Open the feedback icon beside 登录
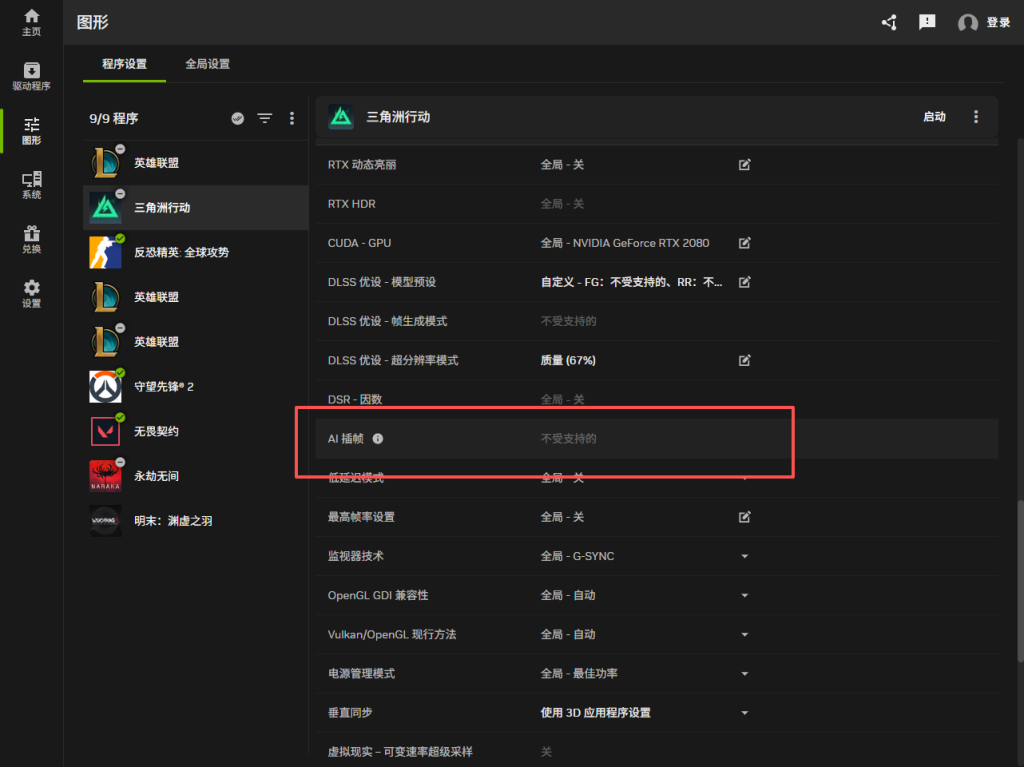 coord(927,22)
